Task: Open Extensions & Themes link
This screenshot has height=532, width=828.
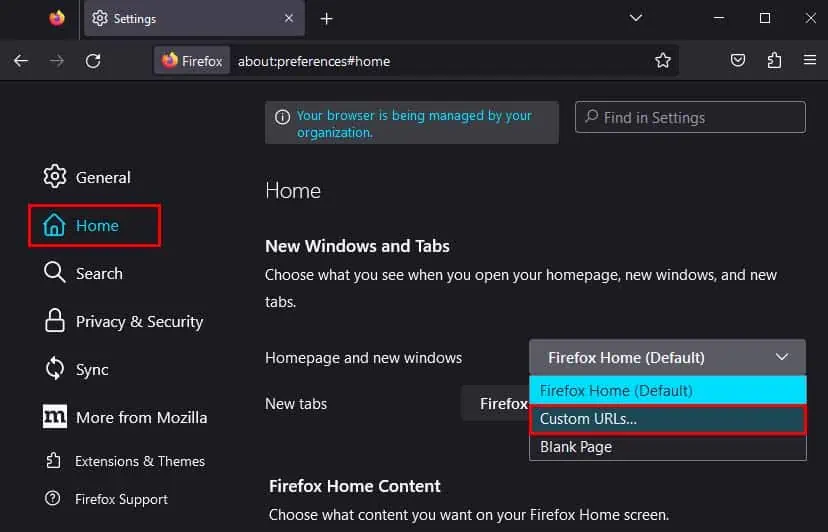Action: (x=125, y=461)
